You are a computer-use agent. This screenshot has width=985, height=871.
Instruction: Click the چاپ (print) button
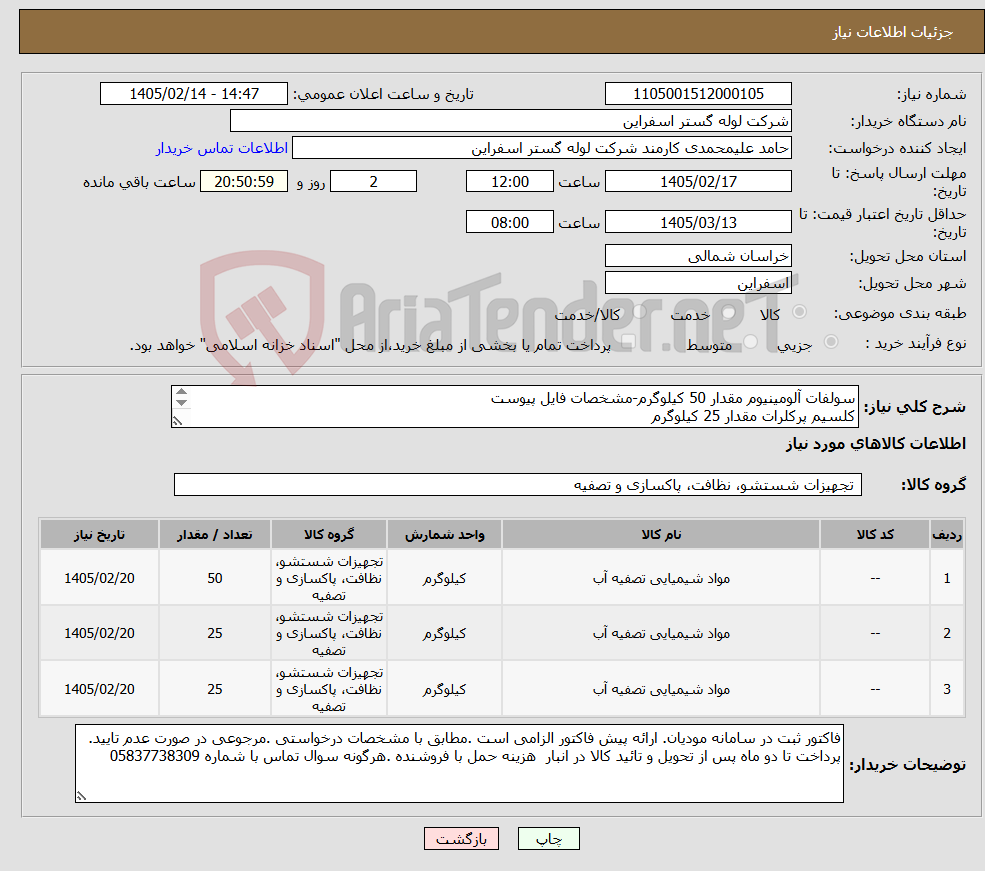[548, 839]
